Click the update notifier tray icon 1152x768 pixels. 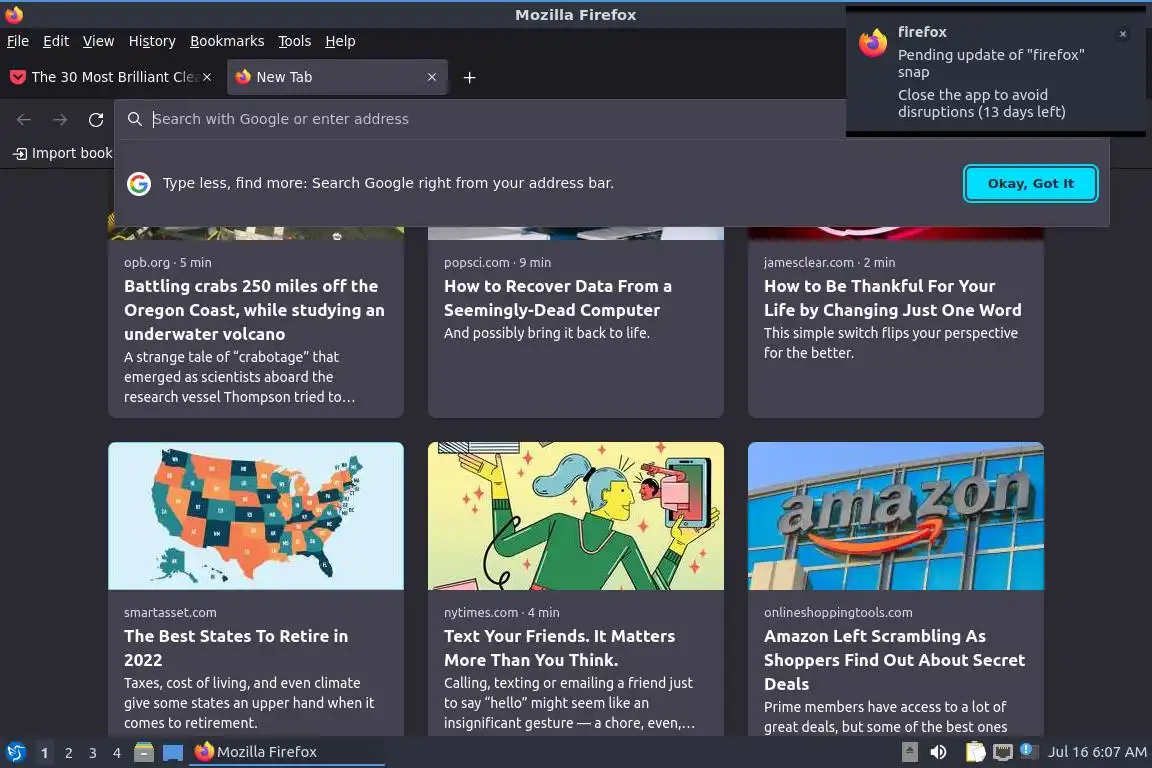point(1027,750)
